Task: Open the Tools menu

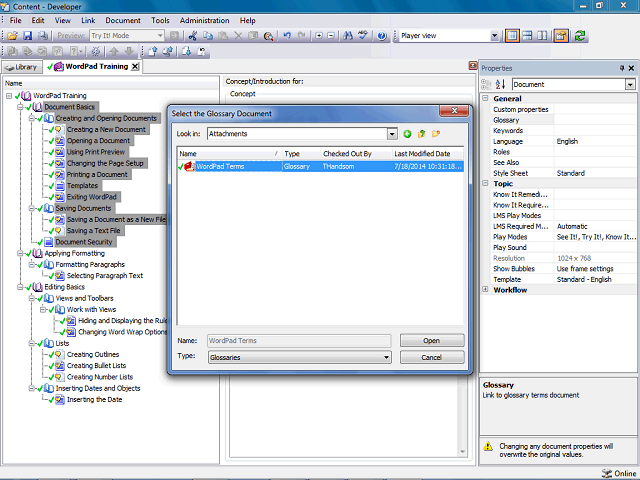Action: (x=160, y=20)
